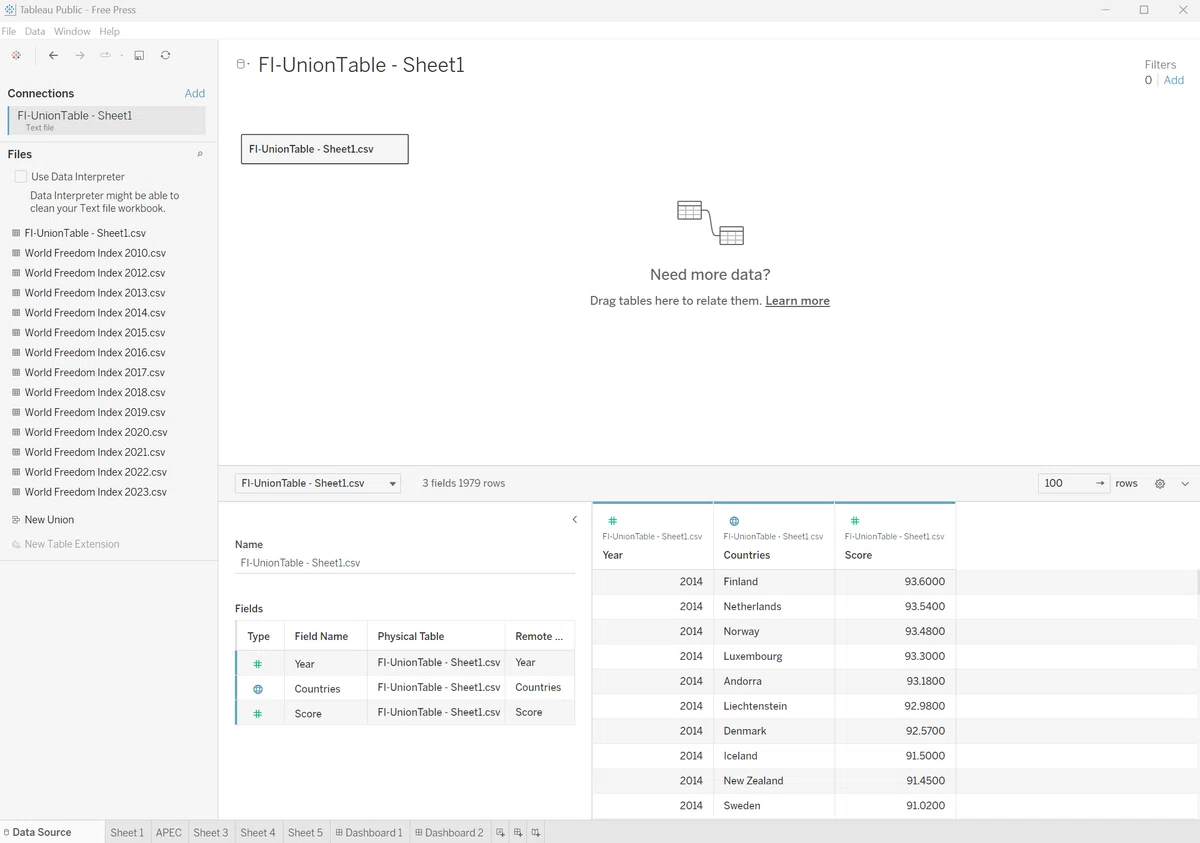
Task: Open toolbar dropdown arrow next to redo icon
Action: click(121, 55)
